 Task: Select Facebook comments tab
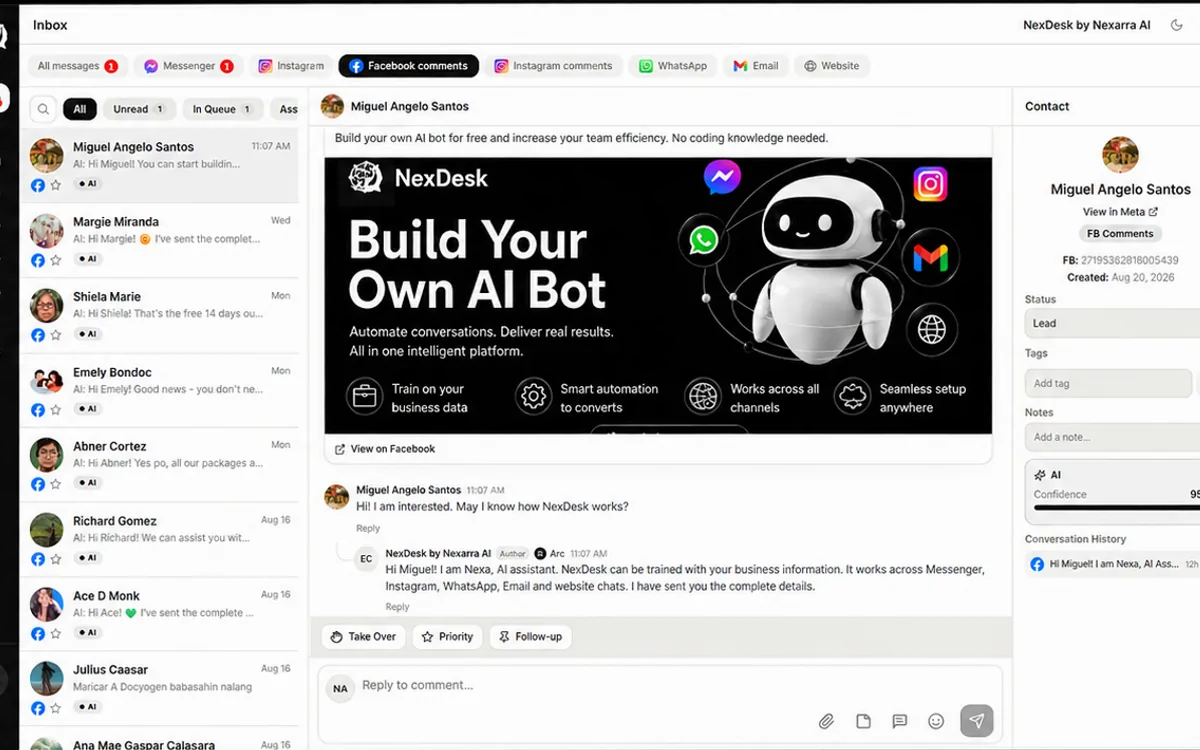408,66
